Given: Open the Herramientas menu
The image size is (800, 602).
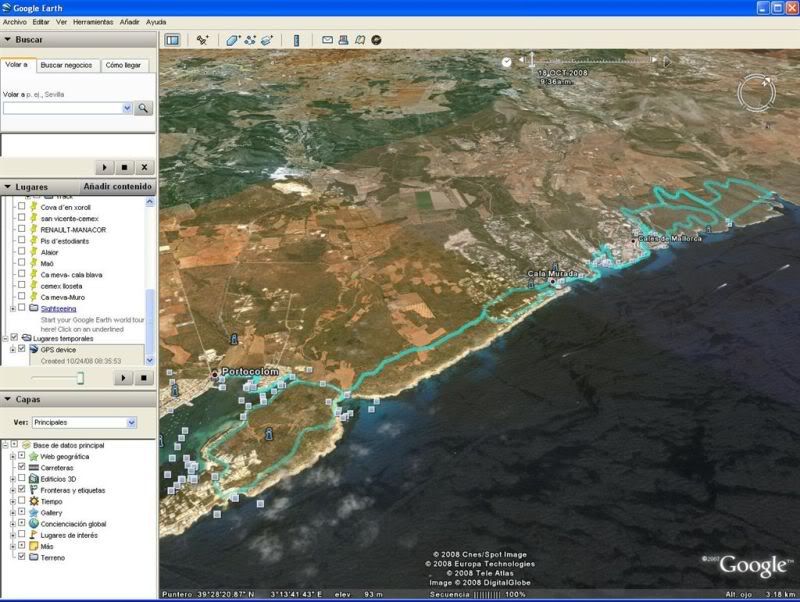Looking at the screenshot, I should point(93,22).
